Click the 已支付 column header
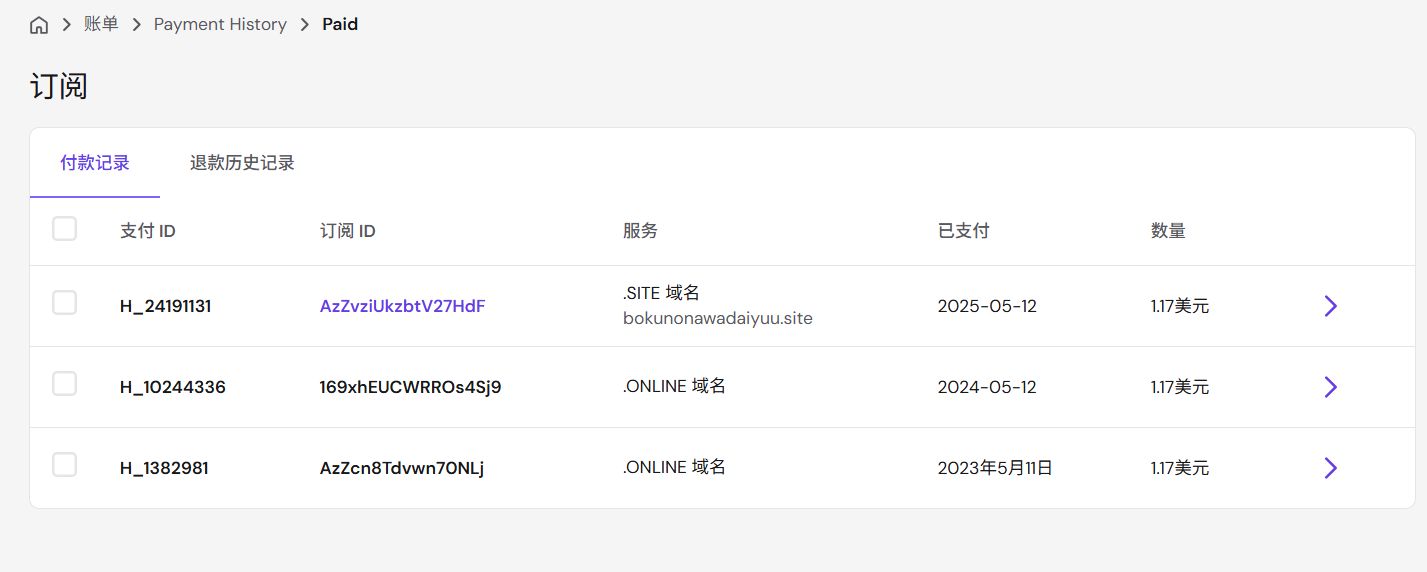Image resolution: width=1427 pixels, height=572 pixels. click(963, 231)
